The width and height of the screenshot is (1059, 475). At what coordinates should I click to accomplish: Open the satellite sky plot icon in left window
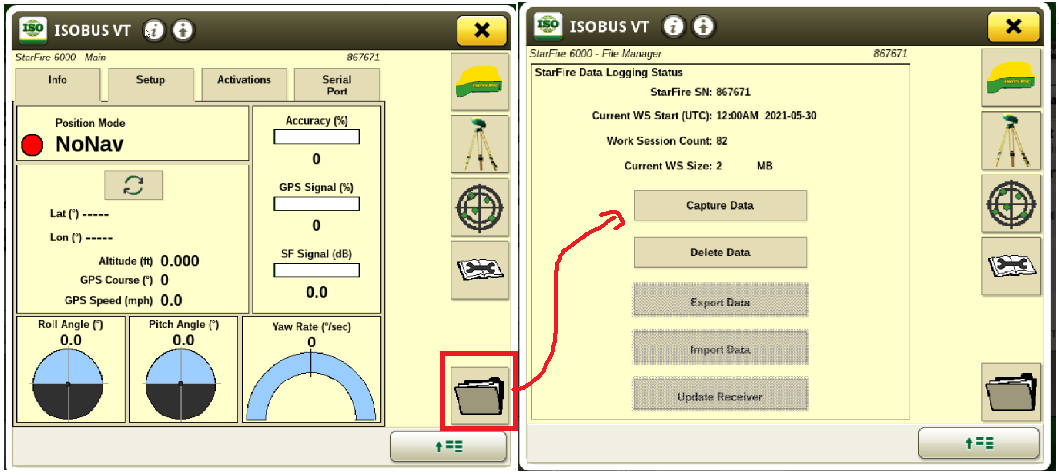point(480,206)
